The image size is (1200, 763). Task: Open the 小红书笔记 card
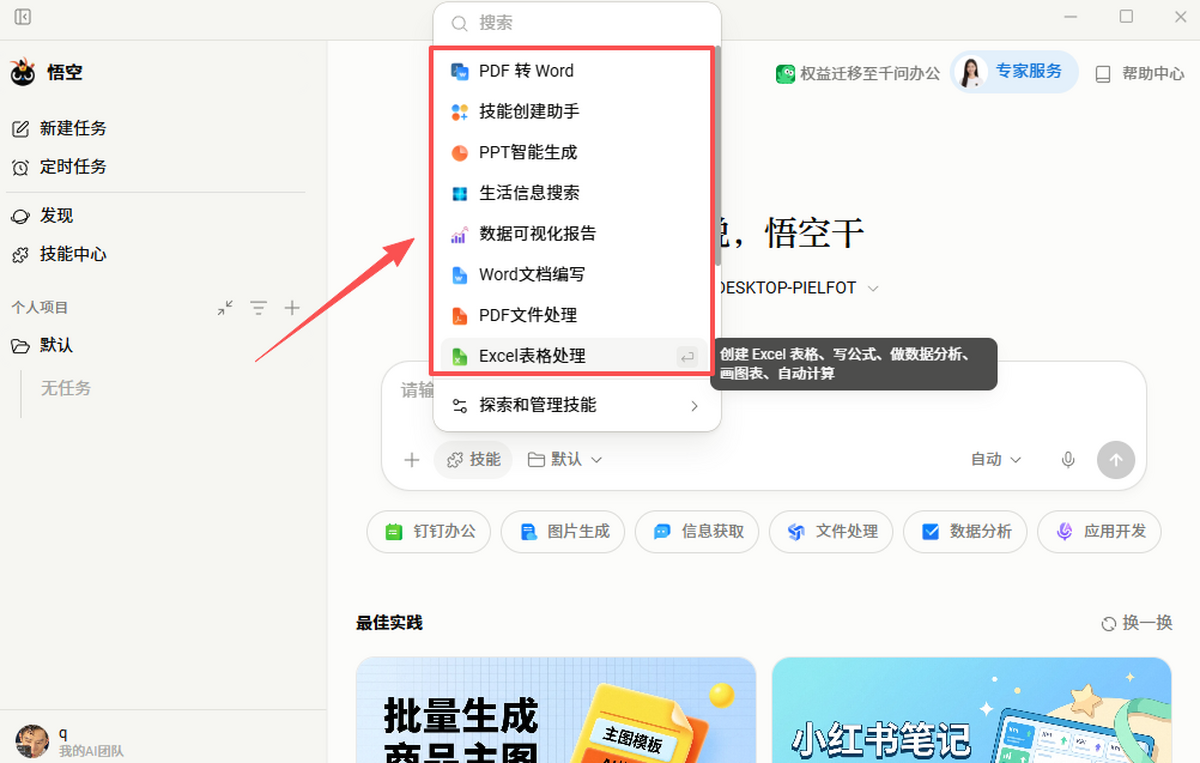click(x=971, y=710)
